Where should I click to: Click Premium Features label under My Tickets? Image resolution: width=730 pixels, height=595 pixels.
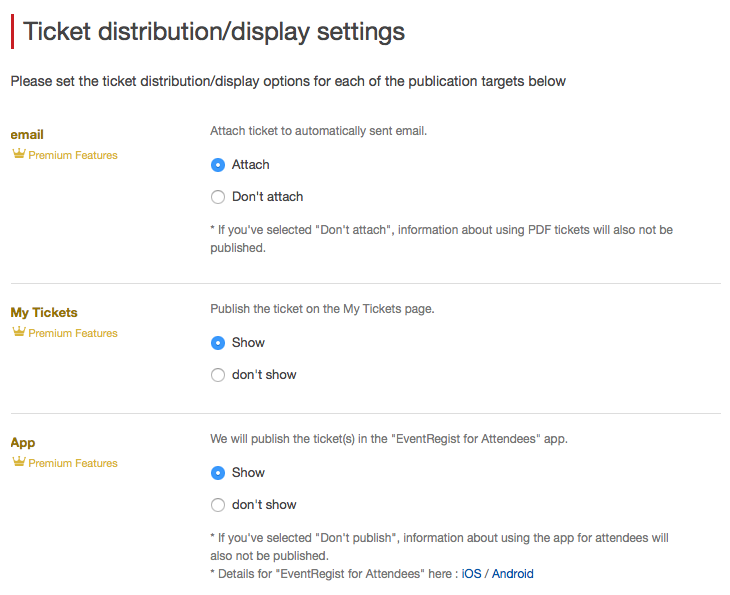pyautogui.click(x=73, y=333)
